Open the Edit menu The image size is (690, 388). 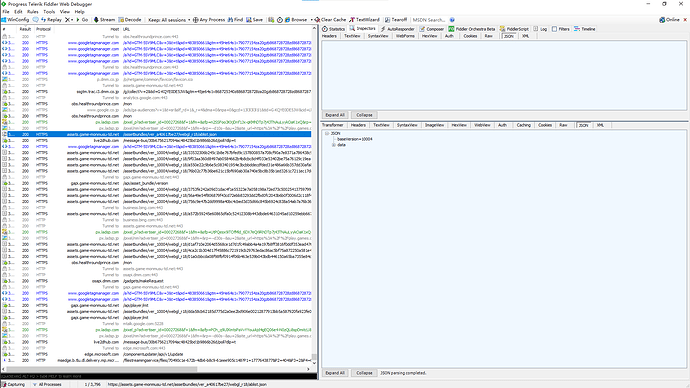(x=18, y=12)
